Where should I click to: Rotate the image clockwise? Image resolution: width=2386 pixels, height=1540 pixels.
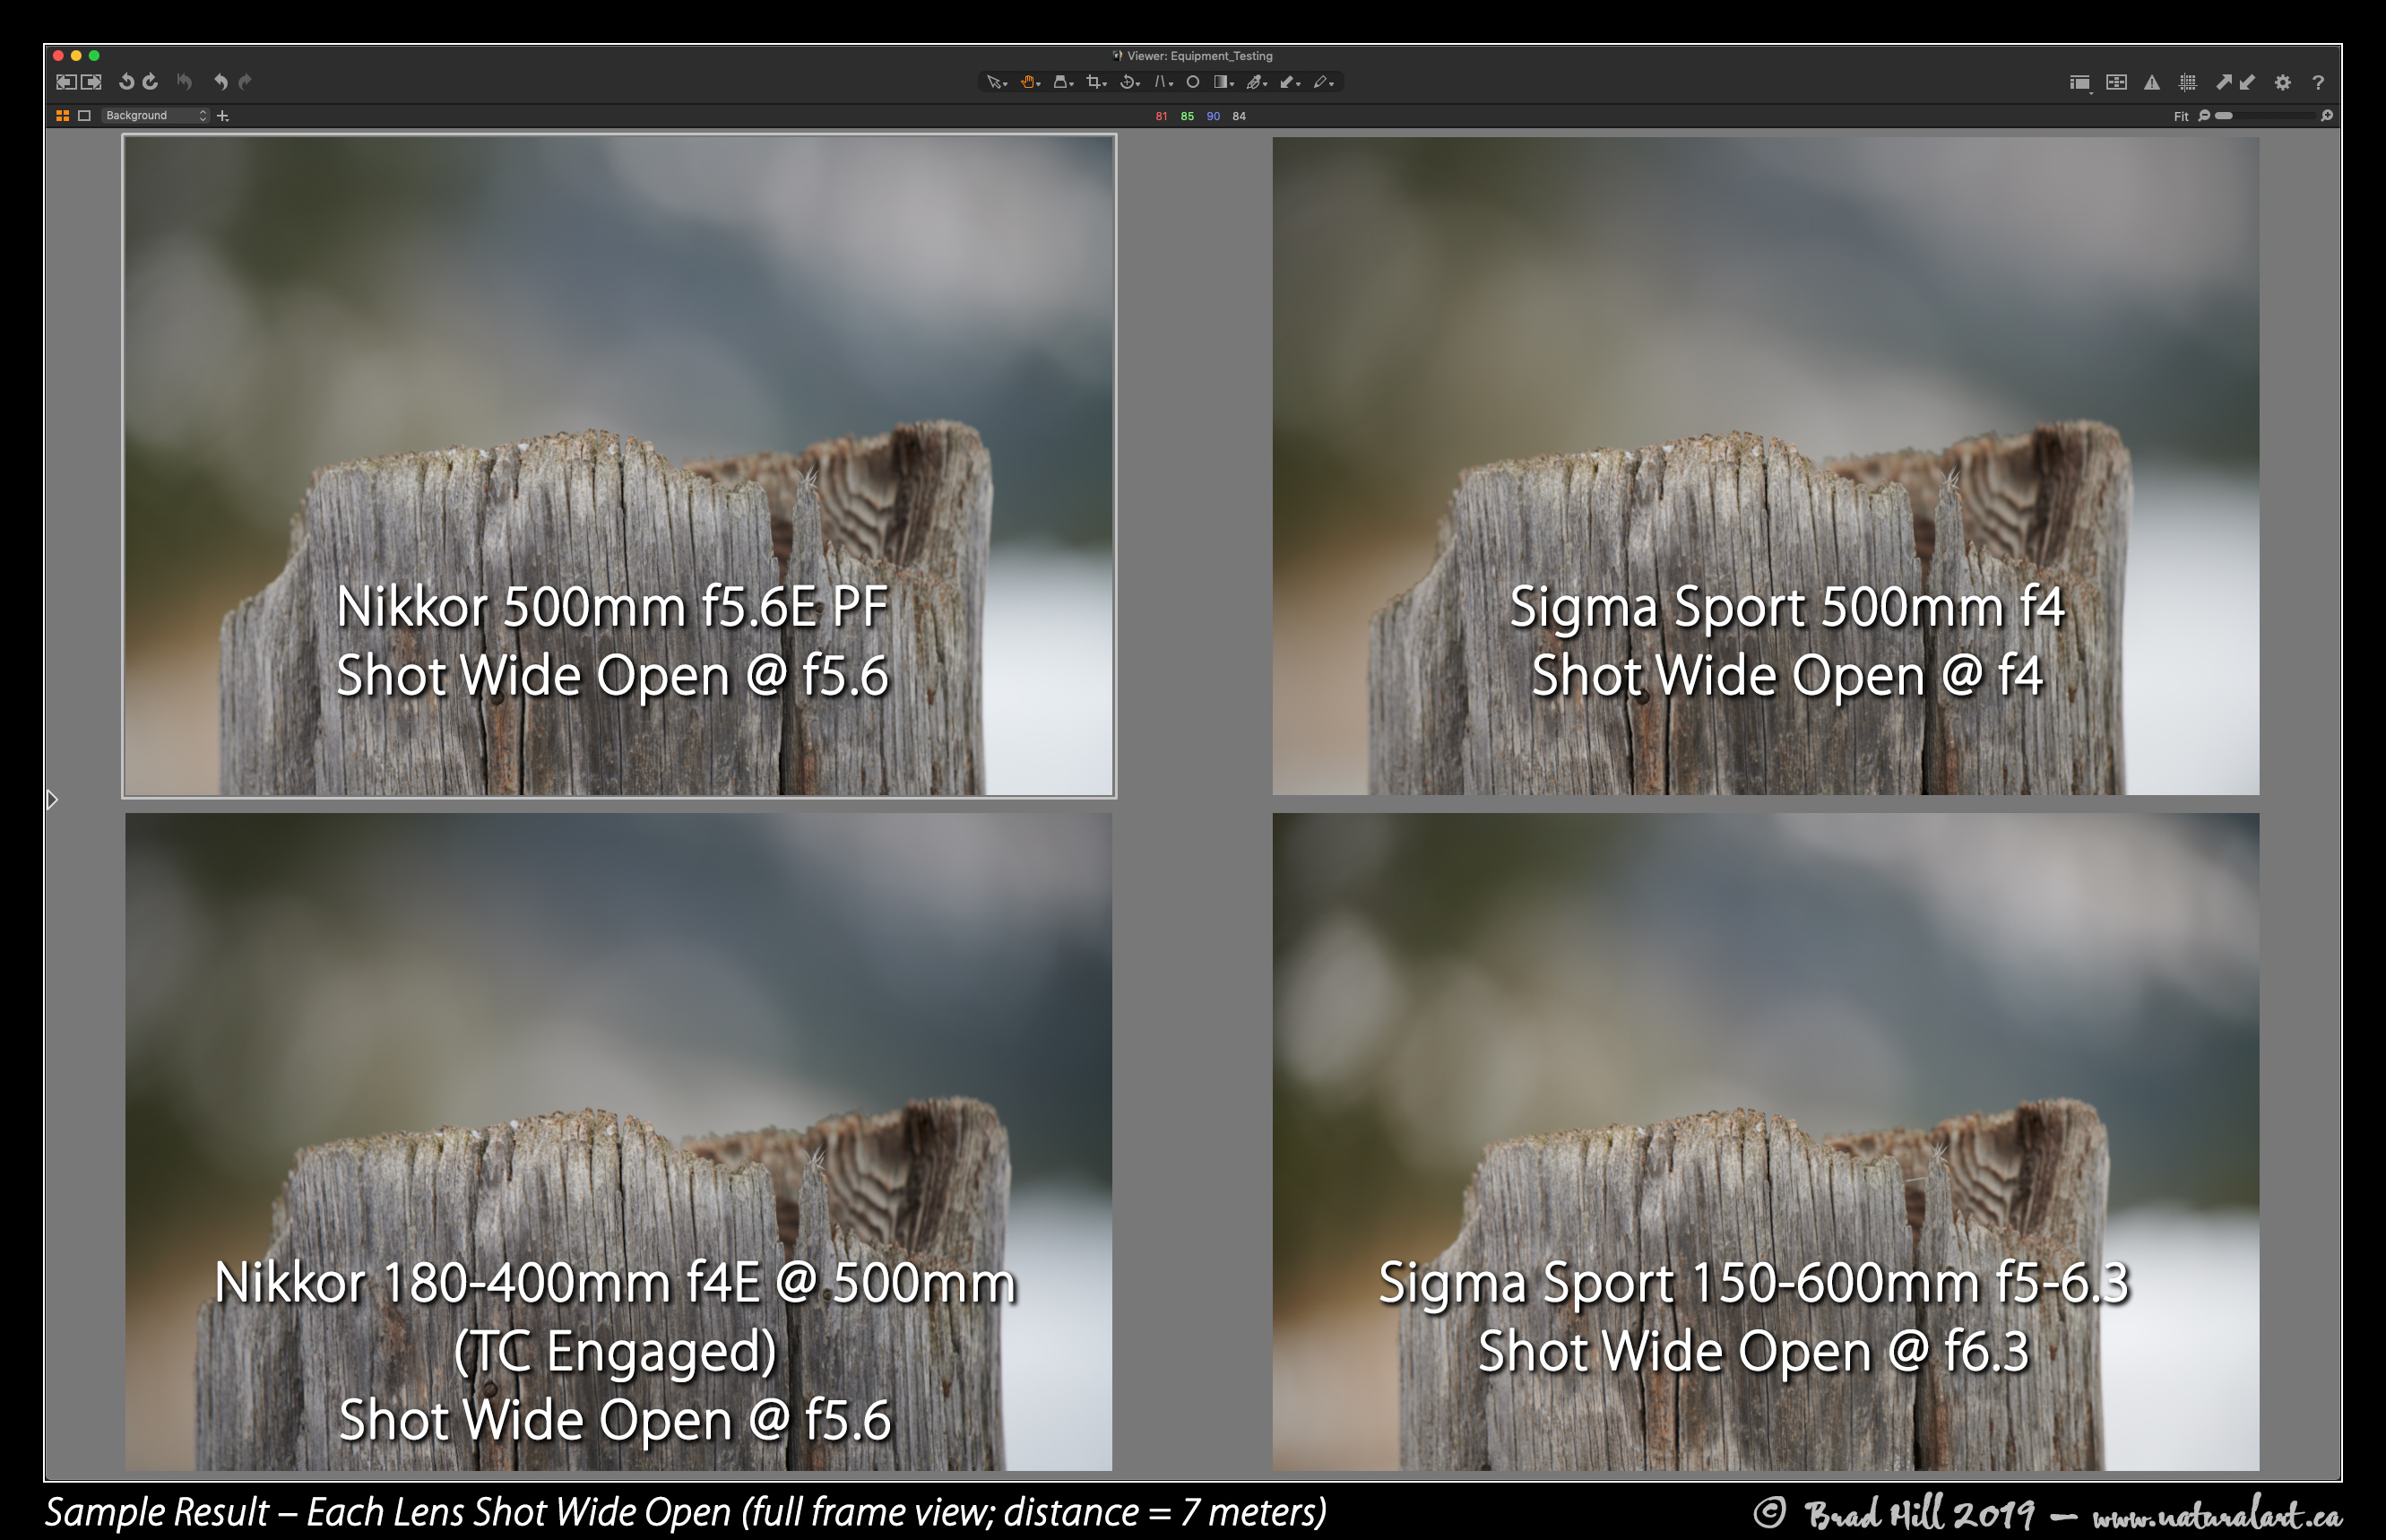[150, 82]
